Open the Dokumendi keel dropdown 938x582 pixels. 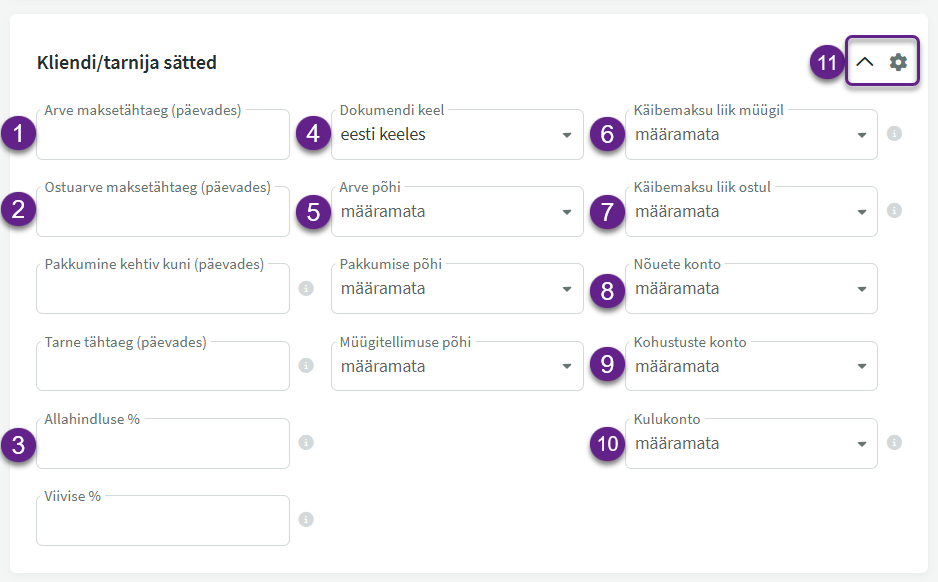coord(457,135)
